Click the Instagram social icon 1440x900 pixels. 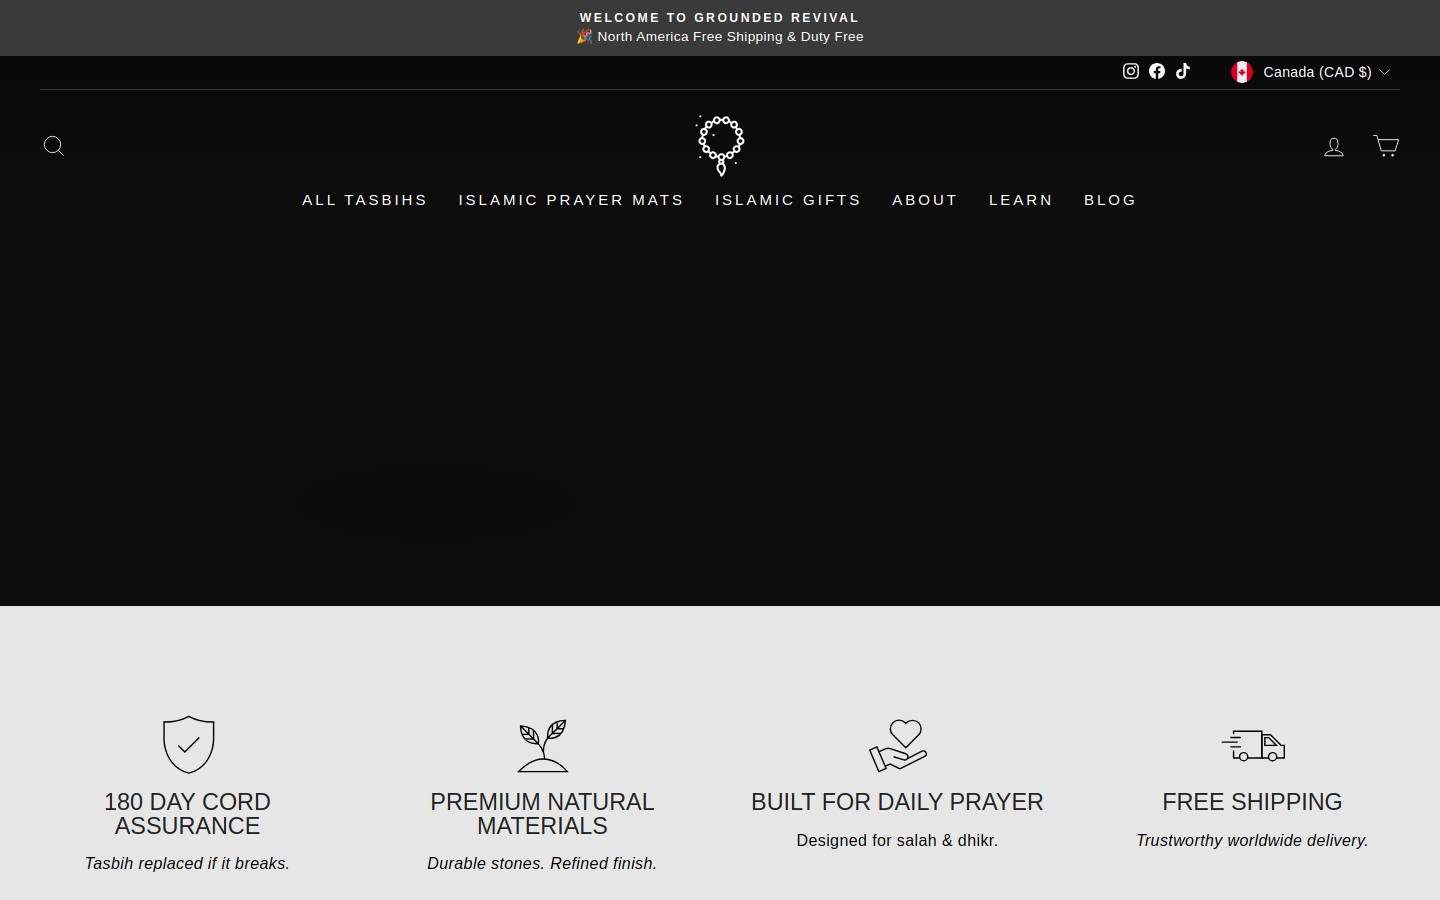coord(1131,71)
